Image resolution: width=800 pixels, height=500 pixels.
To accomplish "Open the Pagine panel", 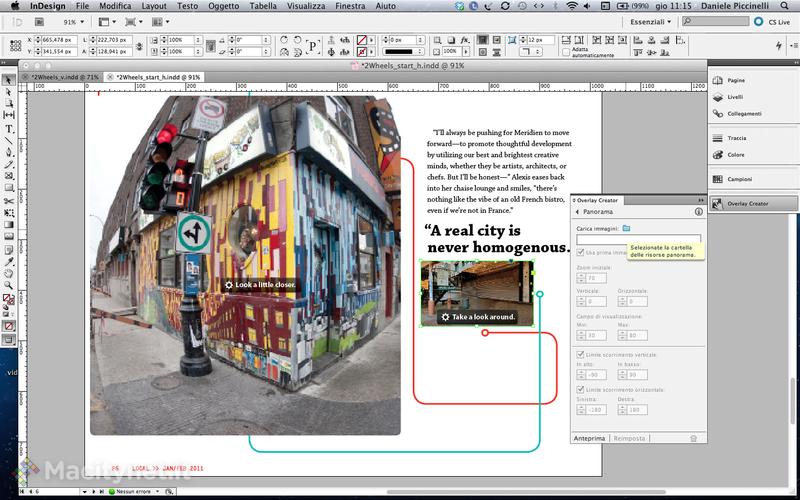I will pos(736,80).
